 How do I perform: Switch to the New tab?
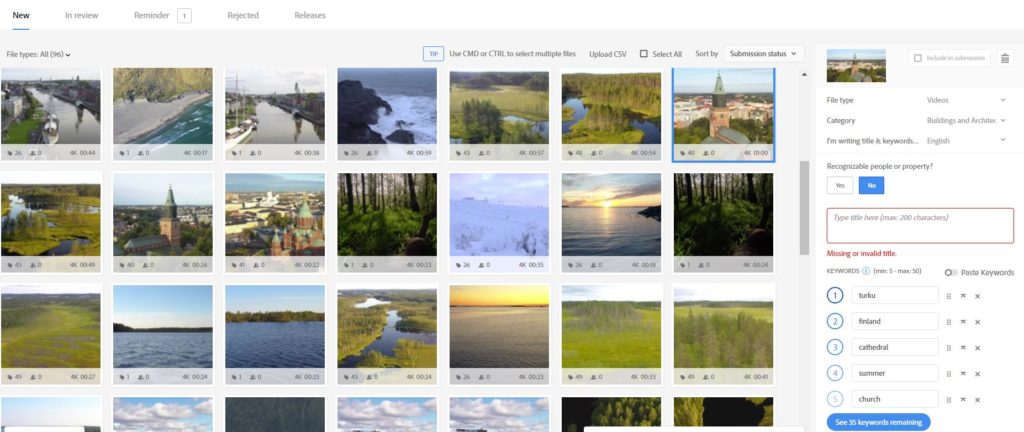tap(21, 15)
